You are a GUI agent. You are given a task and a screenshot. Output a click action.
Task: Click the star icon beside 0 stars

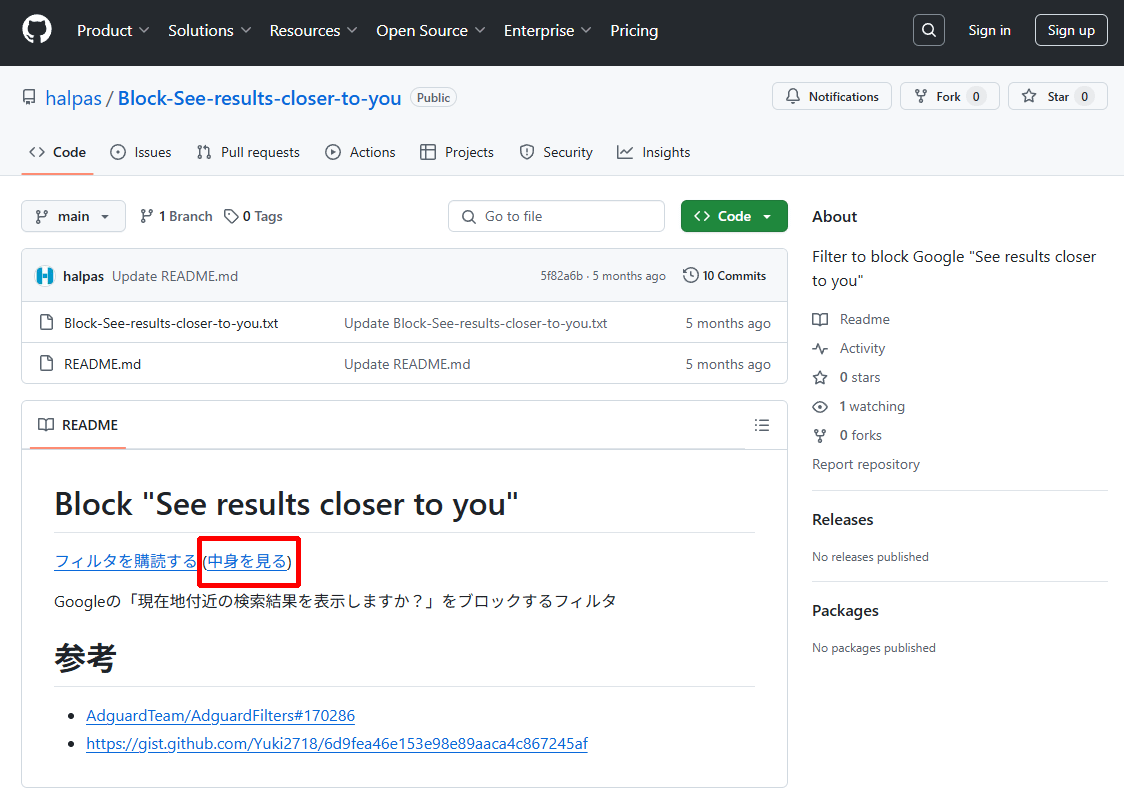point(820,377)
